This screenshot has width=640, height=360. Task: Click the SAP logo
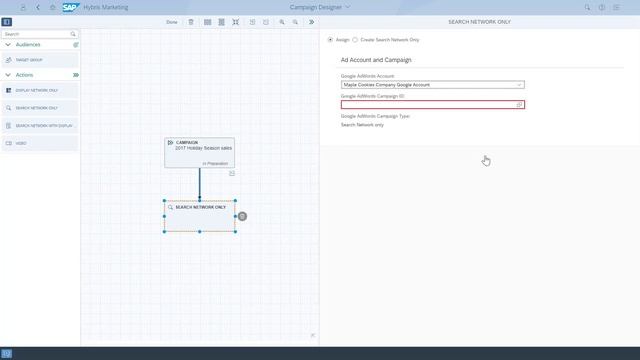tap(71, 7)
